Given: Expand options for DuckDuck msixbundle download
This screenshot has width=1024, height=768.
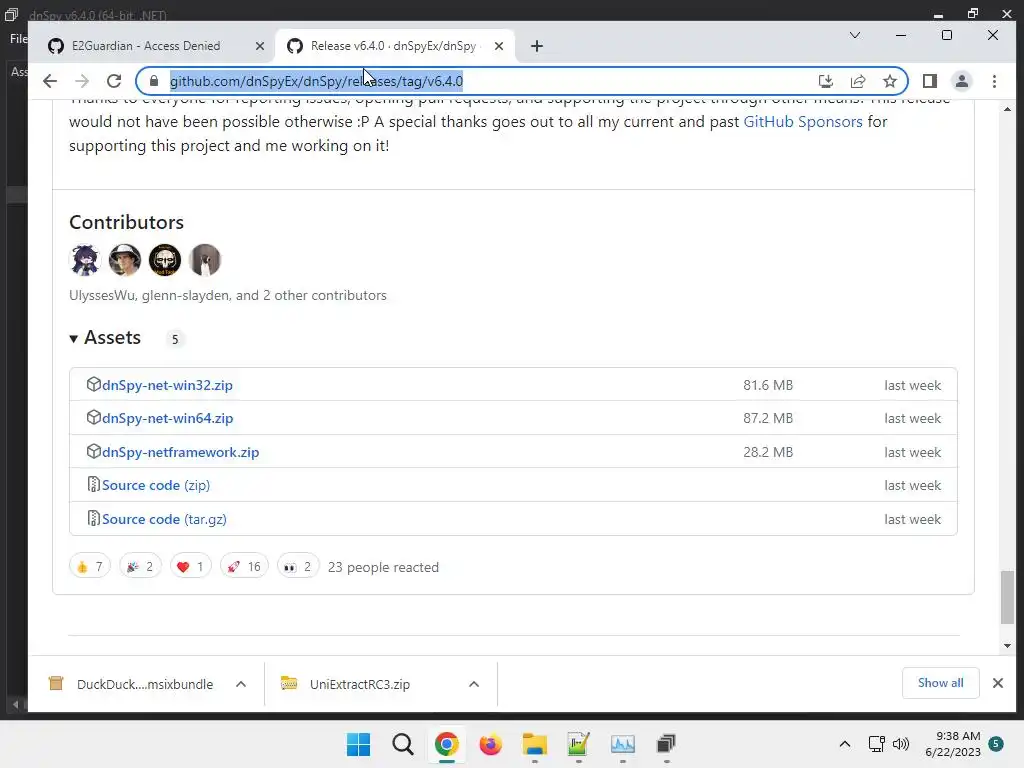Looking at the screenshot, I should pos(241,684).
